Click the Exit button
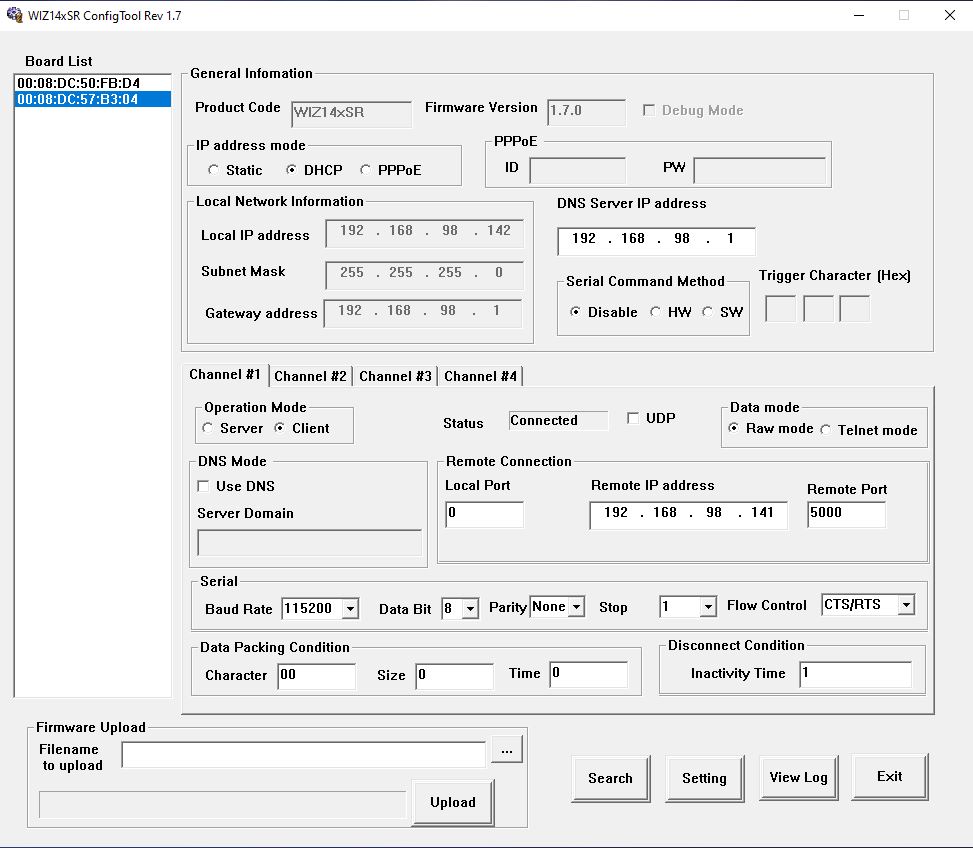The width and height of the screenshot is (973, 848). click(x=890, y=777)
